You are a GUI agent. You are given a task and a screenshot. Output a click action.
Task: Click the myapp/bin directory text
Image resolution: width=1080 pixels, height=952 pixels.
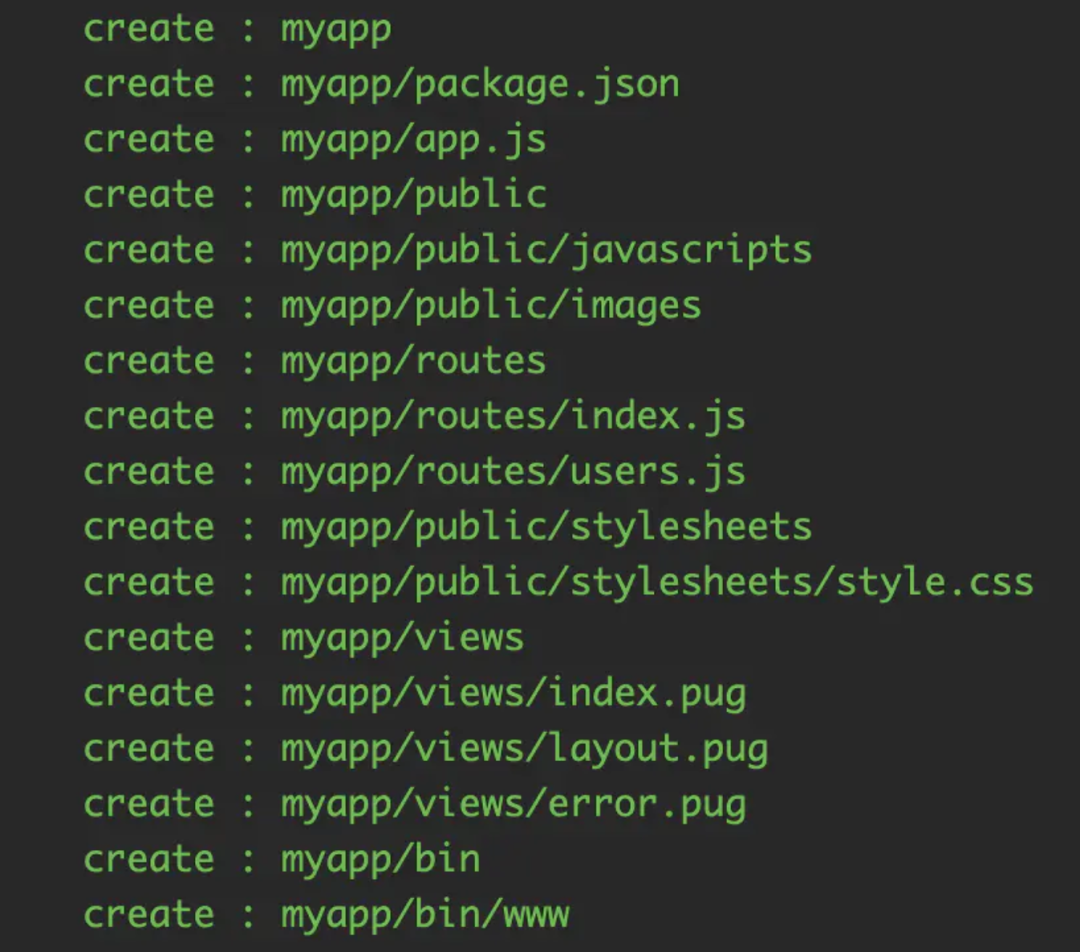[x=380, y=859]
